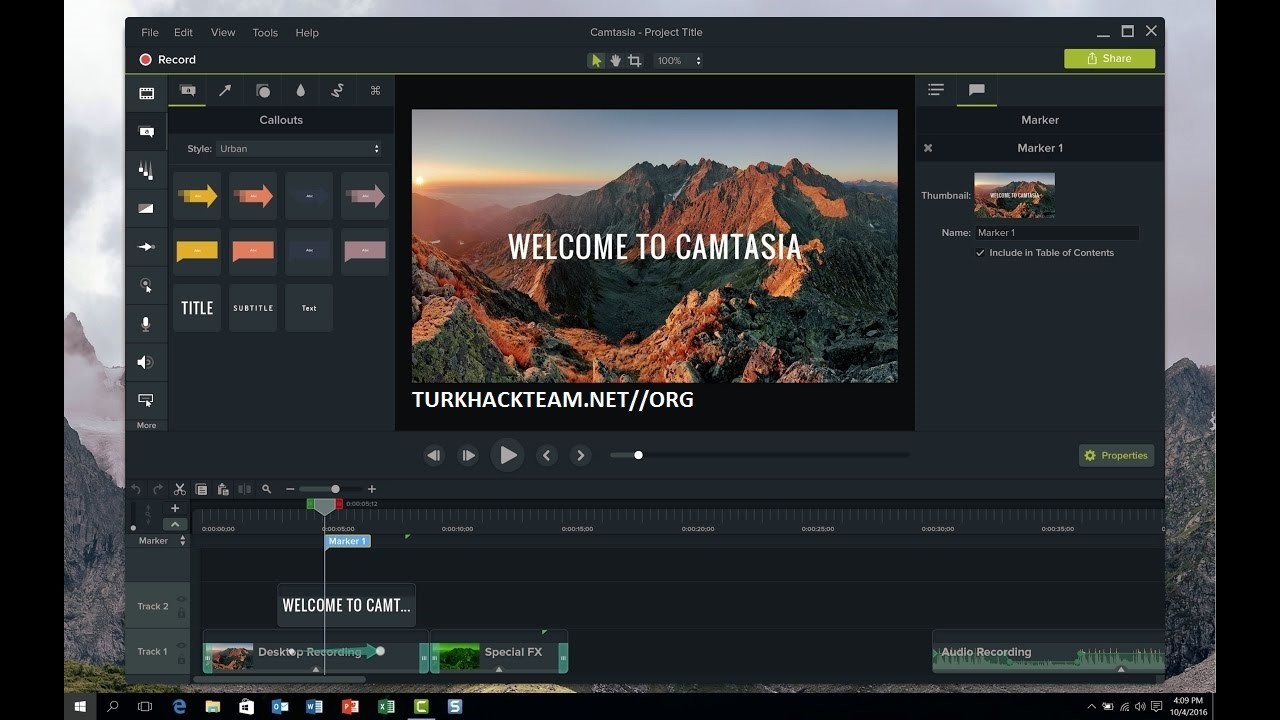Click the Properties button
Viewport: 1280px width, 720px height.
[1116, 456]
